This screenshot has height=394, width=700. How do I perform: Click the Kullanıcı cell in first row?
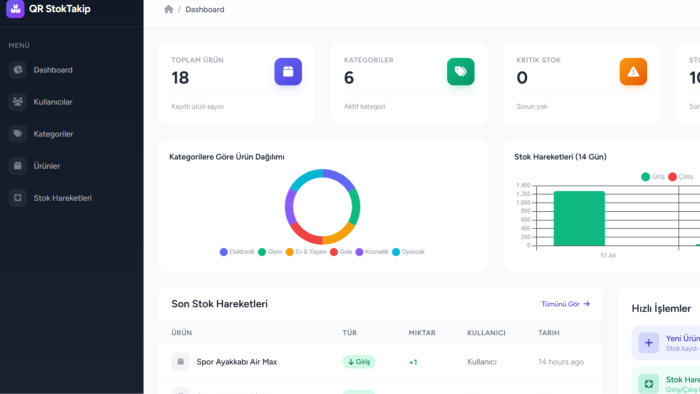(482, 362)
